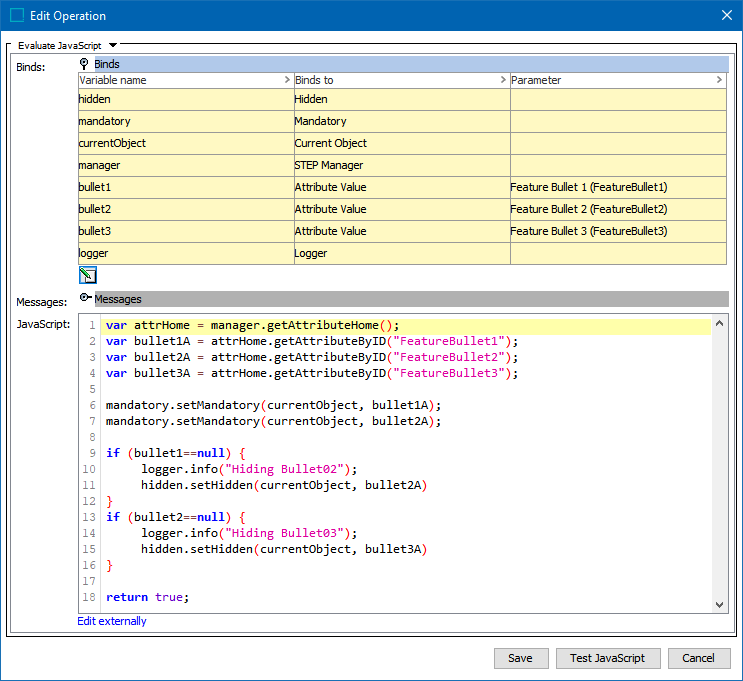The width and height of the screenshot is (743, 681).
Task: Click the Variable name column header arrow
Action: pos(287,80)
